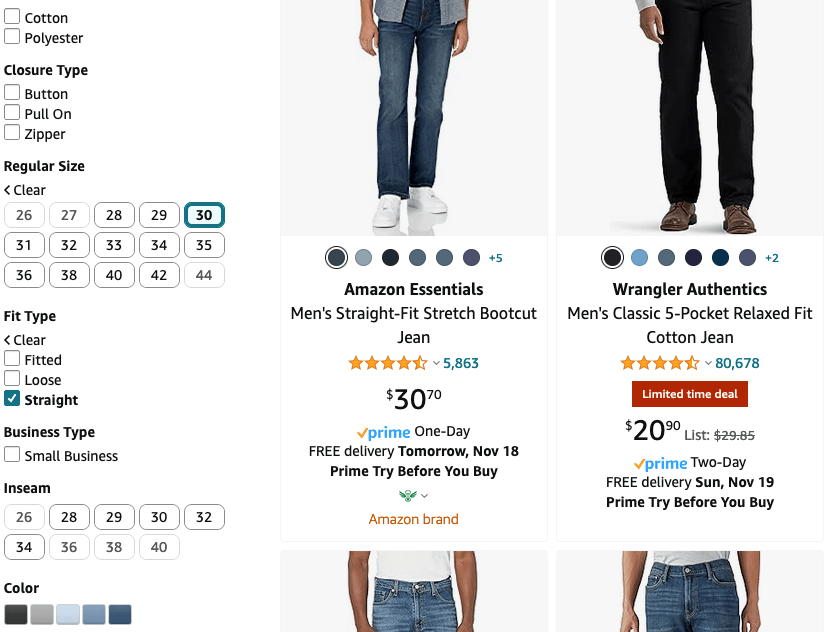The image size is (827, 632).
Task: Tick the Small Business checkbox
Action: [12, 455]
